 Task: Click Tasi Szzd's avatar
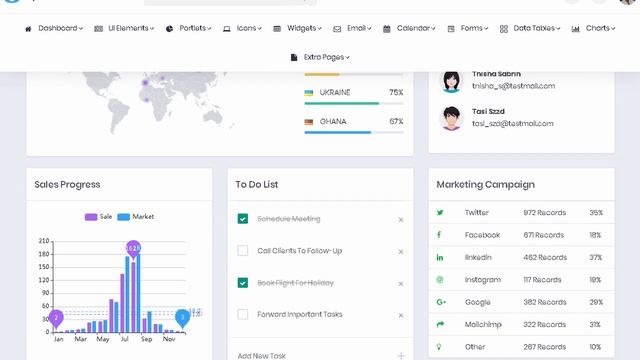pyautogui.click(x=451, y=118)
